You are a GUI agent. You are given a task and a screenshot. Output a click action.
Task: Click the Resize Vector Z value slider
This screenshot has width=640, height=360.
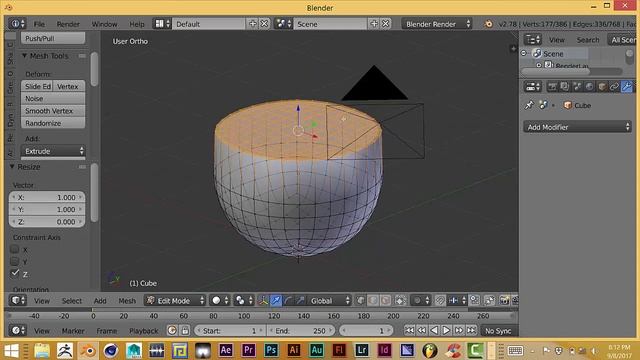(x=47, y=222)
